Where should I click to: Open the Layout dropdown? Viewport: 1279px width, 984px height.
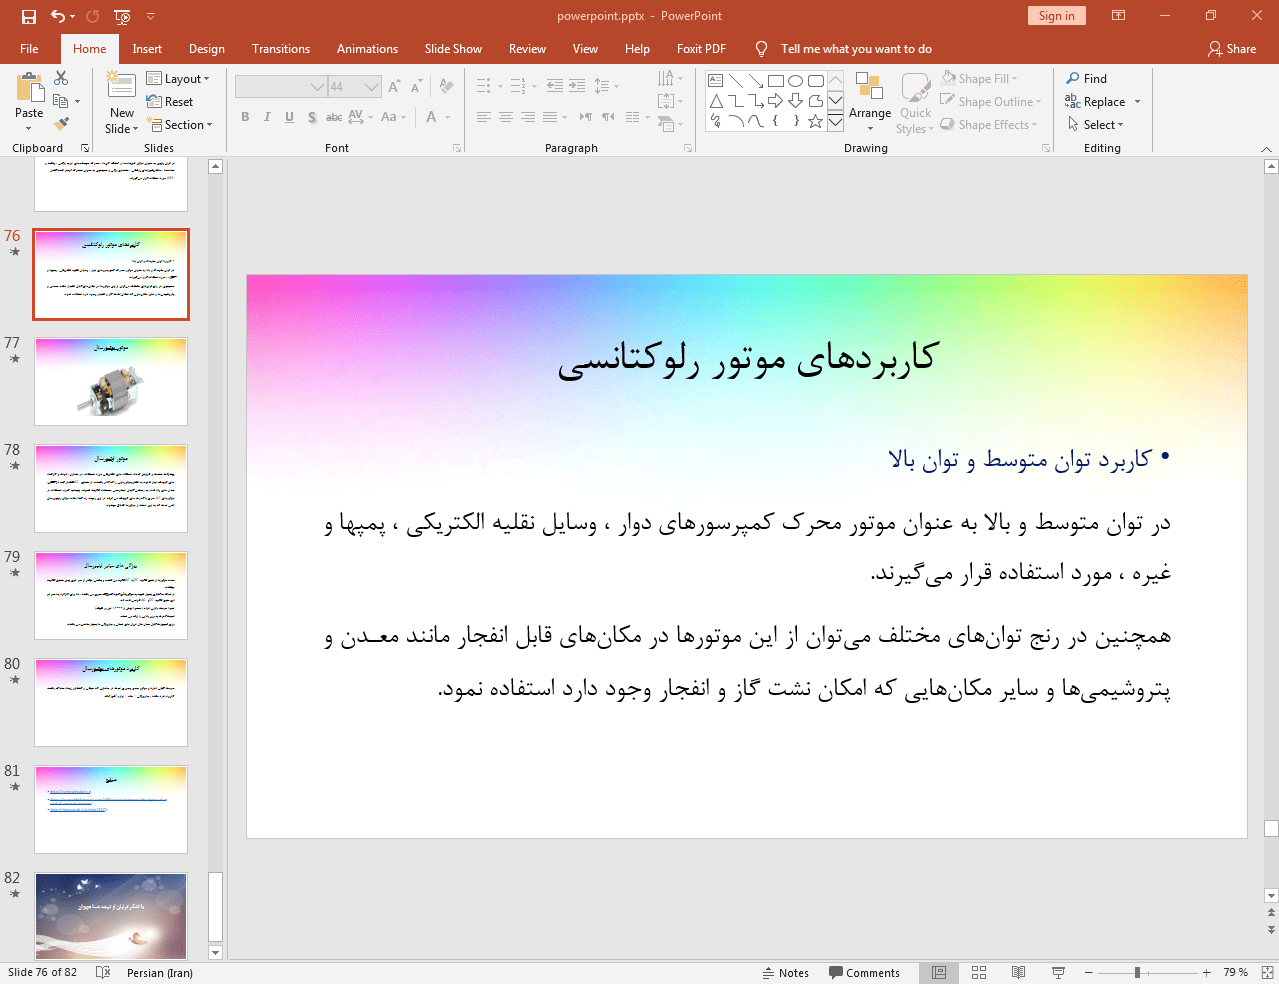pyautogui.click(x=178, y=78)
